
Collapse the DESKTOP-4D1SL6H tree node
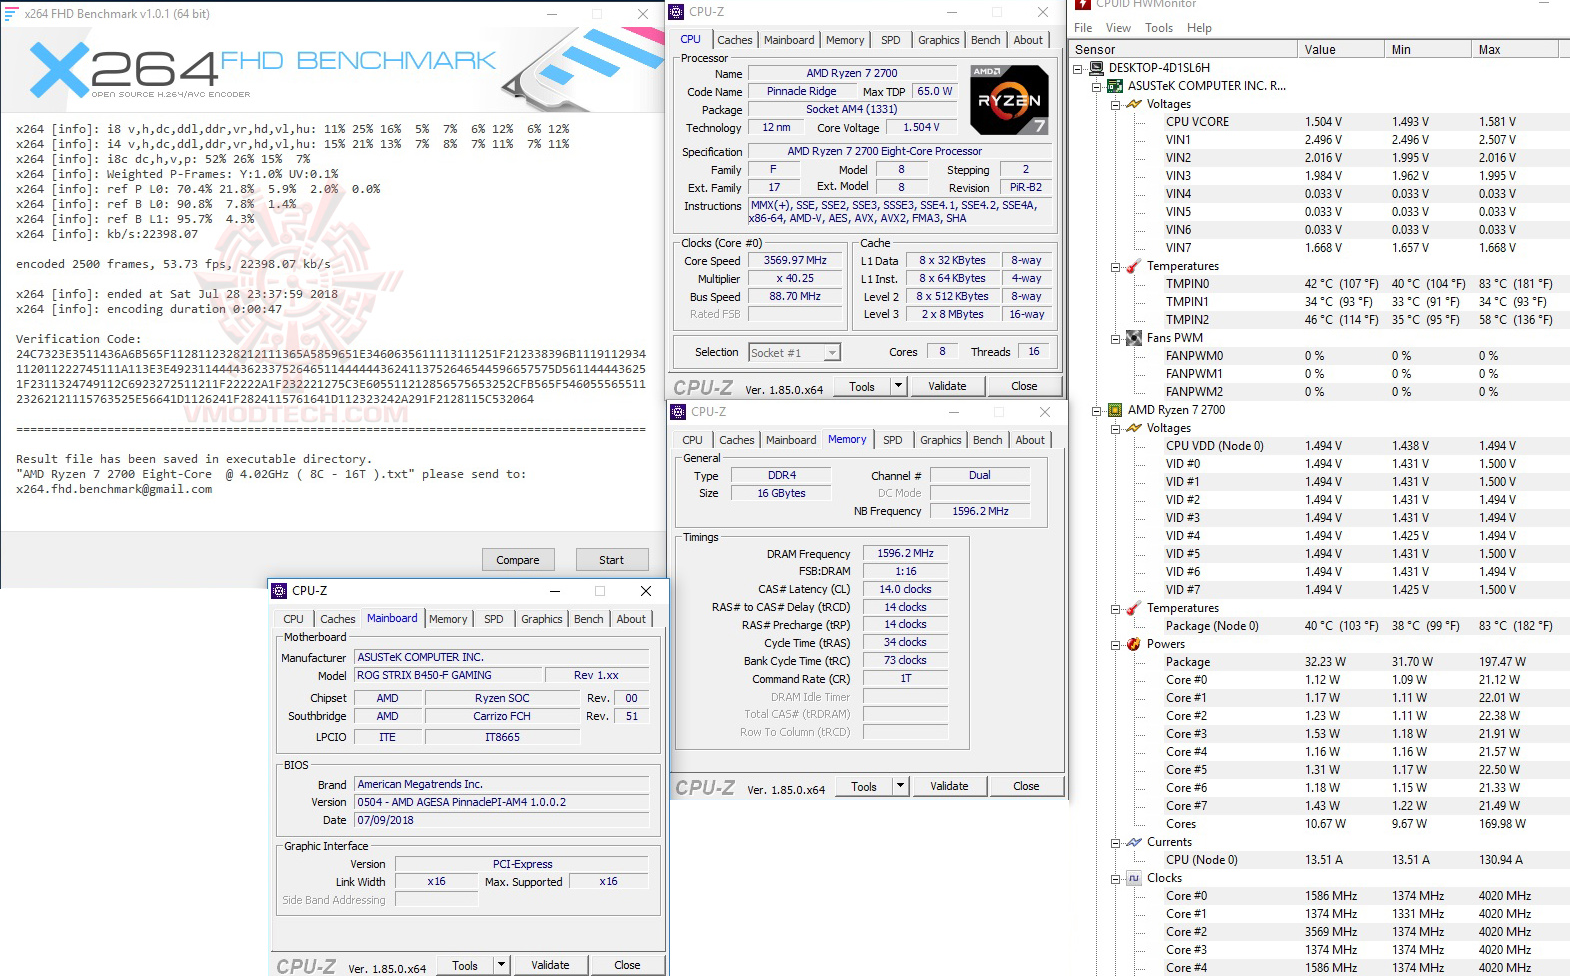tap(1078, 69)
